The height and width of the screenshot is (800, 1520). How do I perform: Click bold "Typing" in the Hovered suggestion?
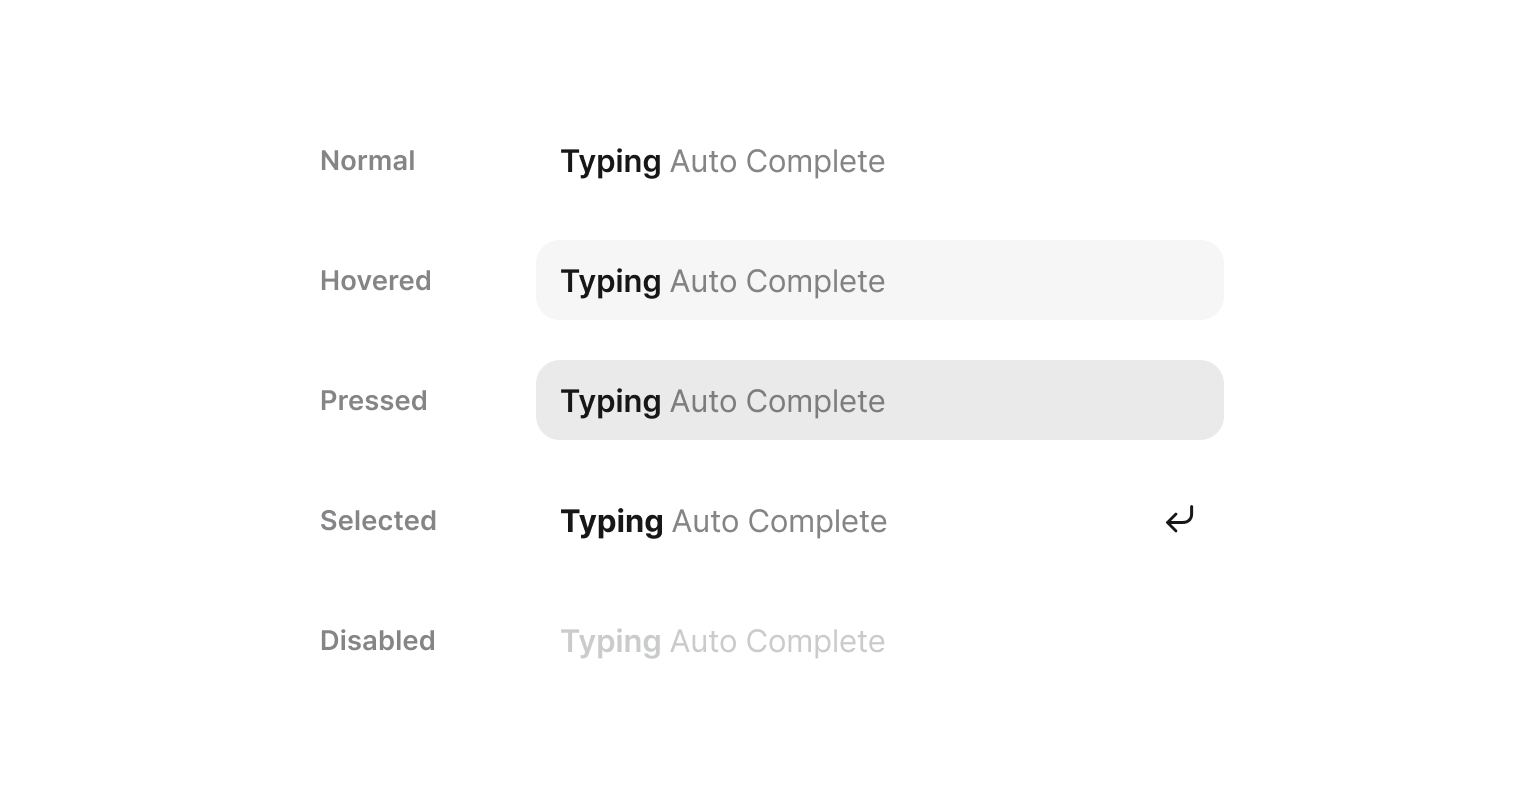tap(610, 282)
